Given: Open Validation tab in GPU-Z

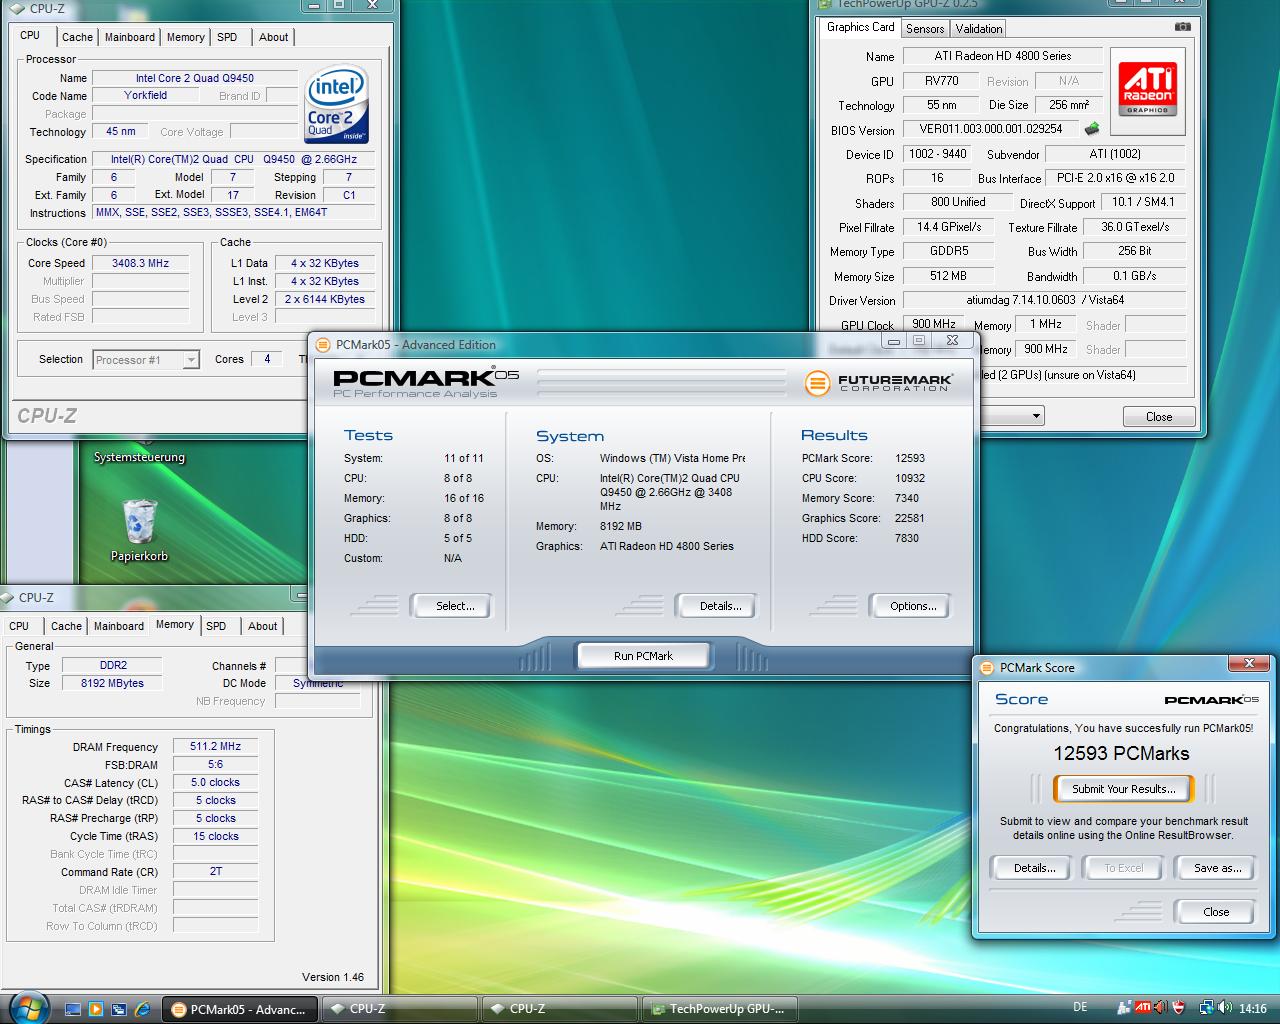Looking at the screenshot, I should tap(979, 29).
